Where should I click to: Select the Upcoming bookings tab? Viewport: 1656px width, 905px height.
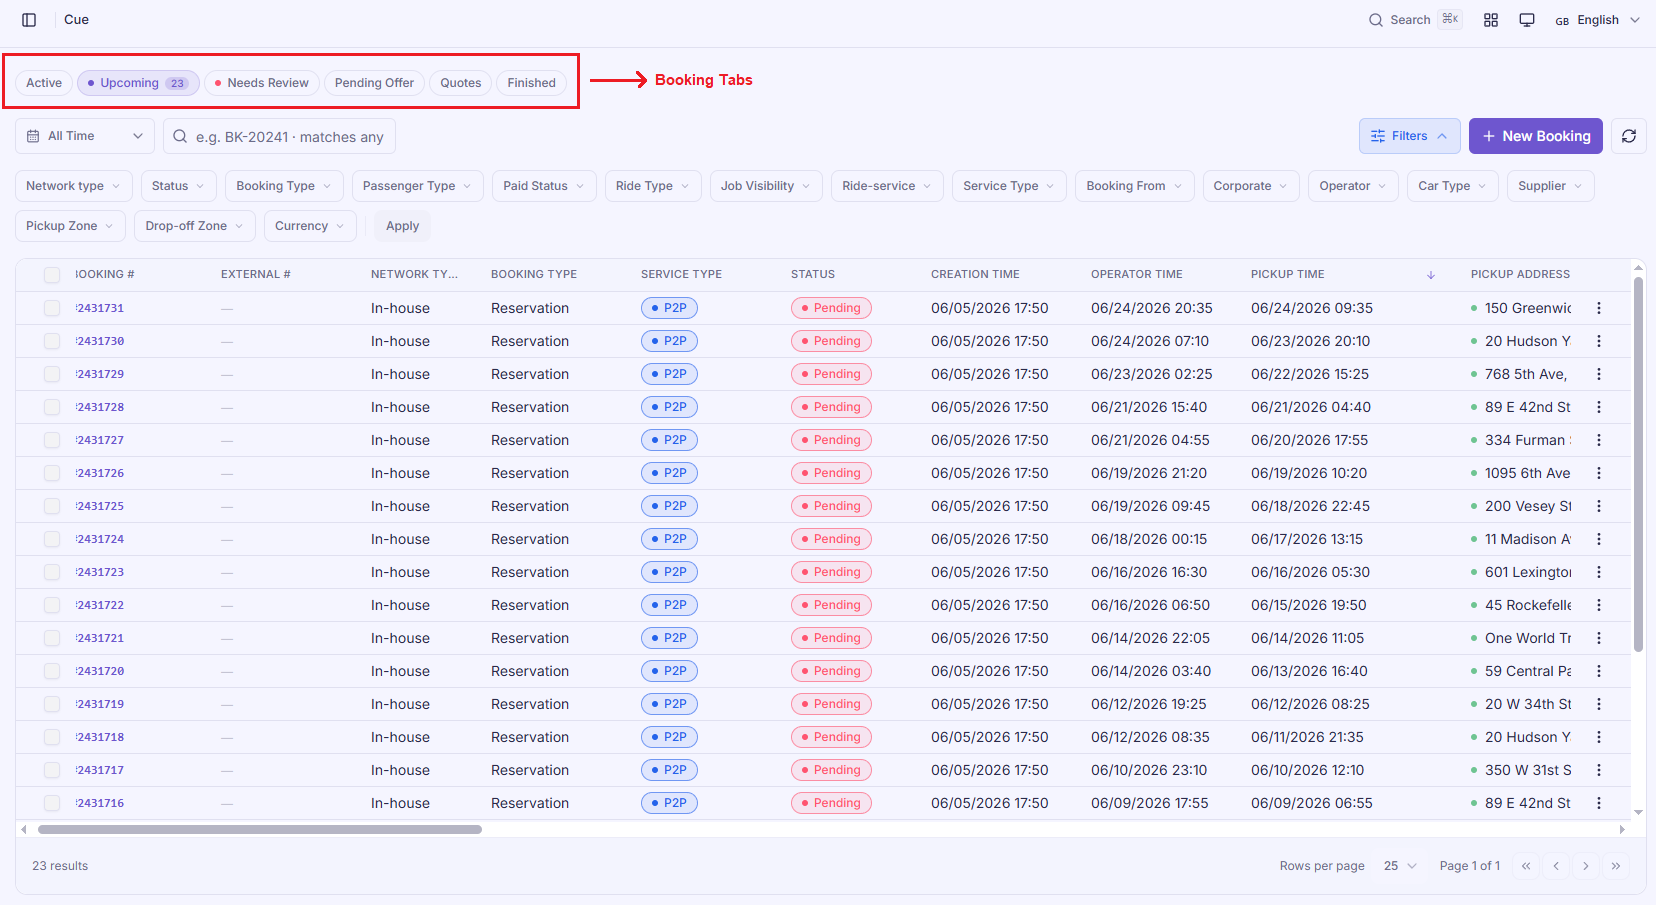pos(139,83)
